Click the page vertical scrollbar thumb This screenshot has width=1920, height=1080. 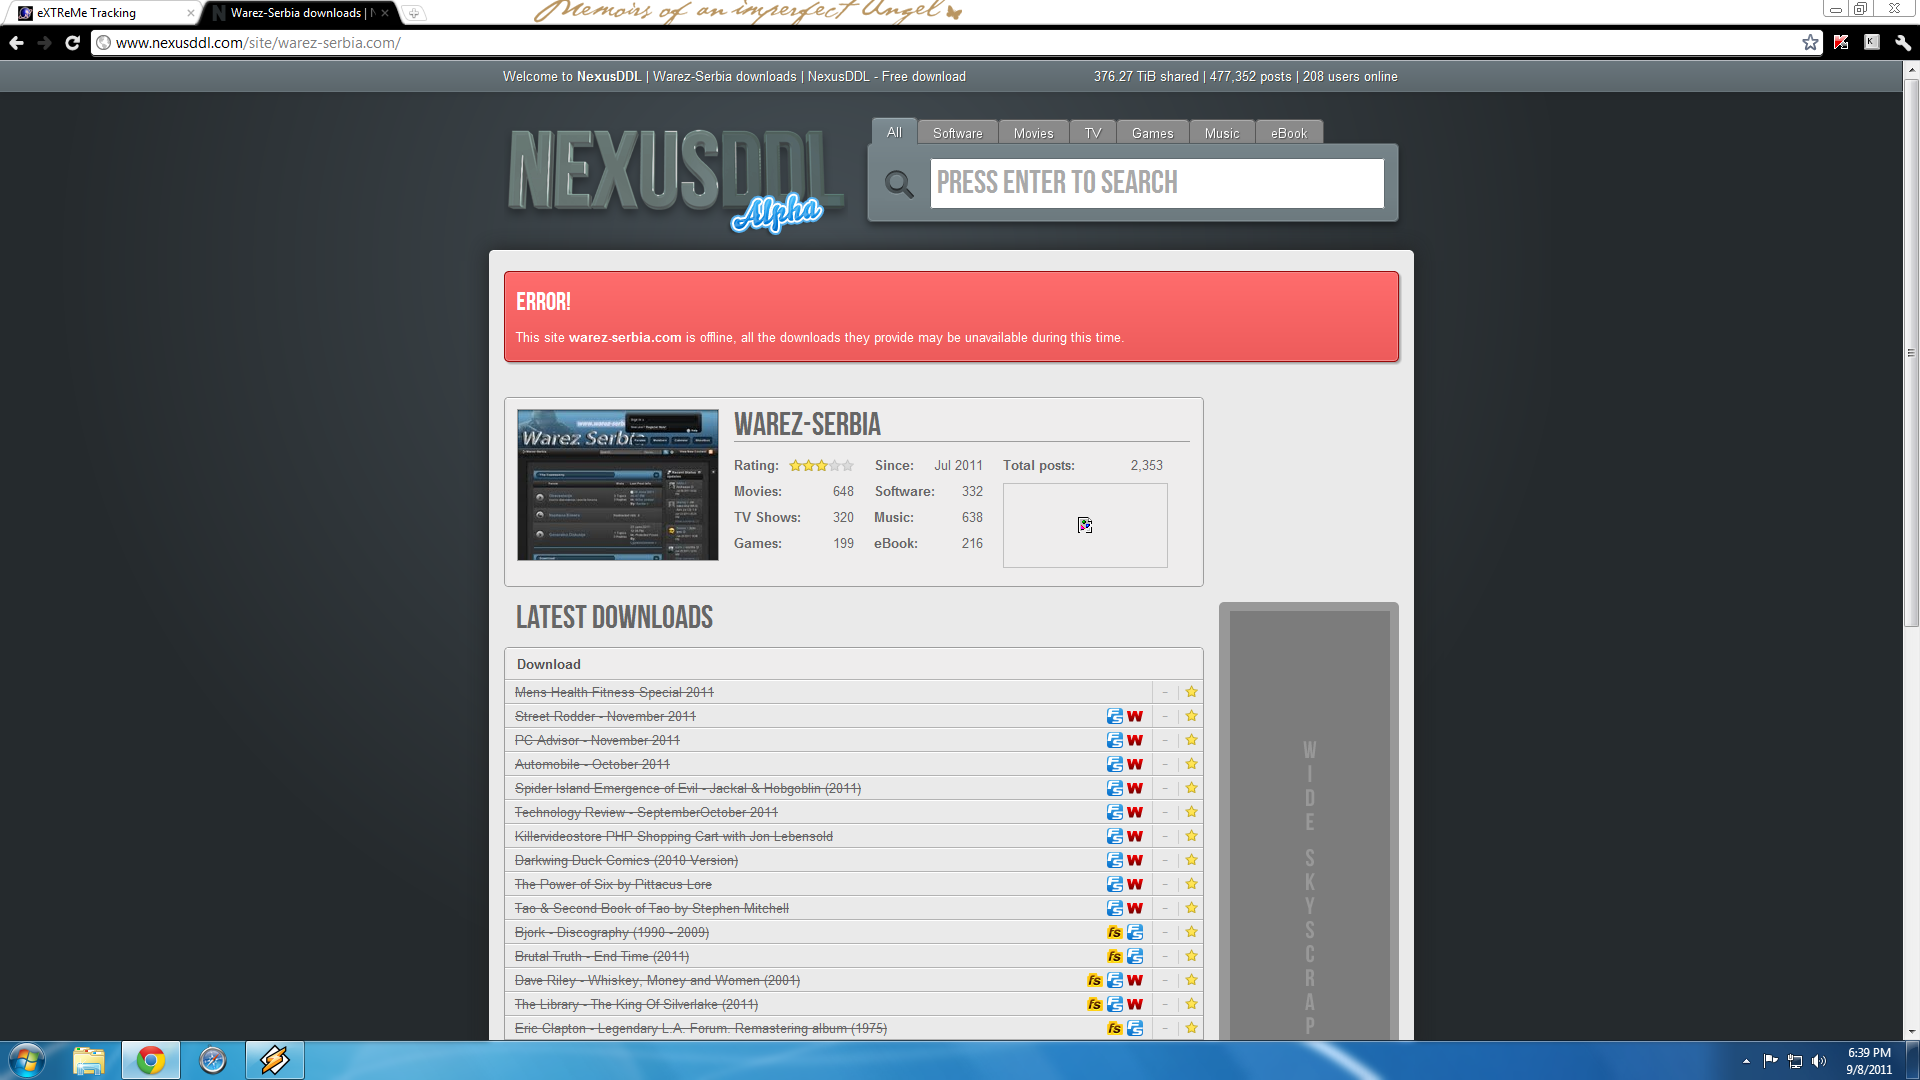1911,352
